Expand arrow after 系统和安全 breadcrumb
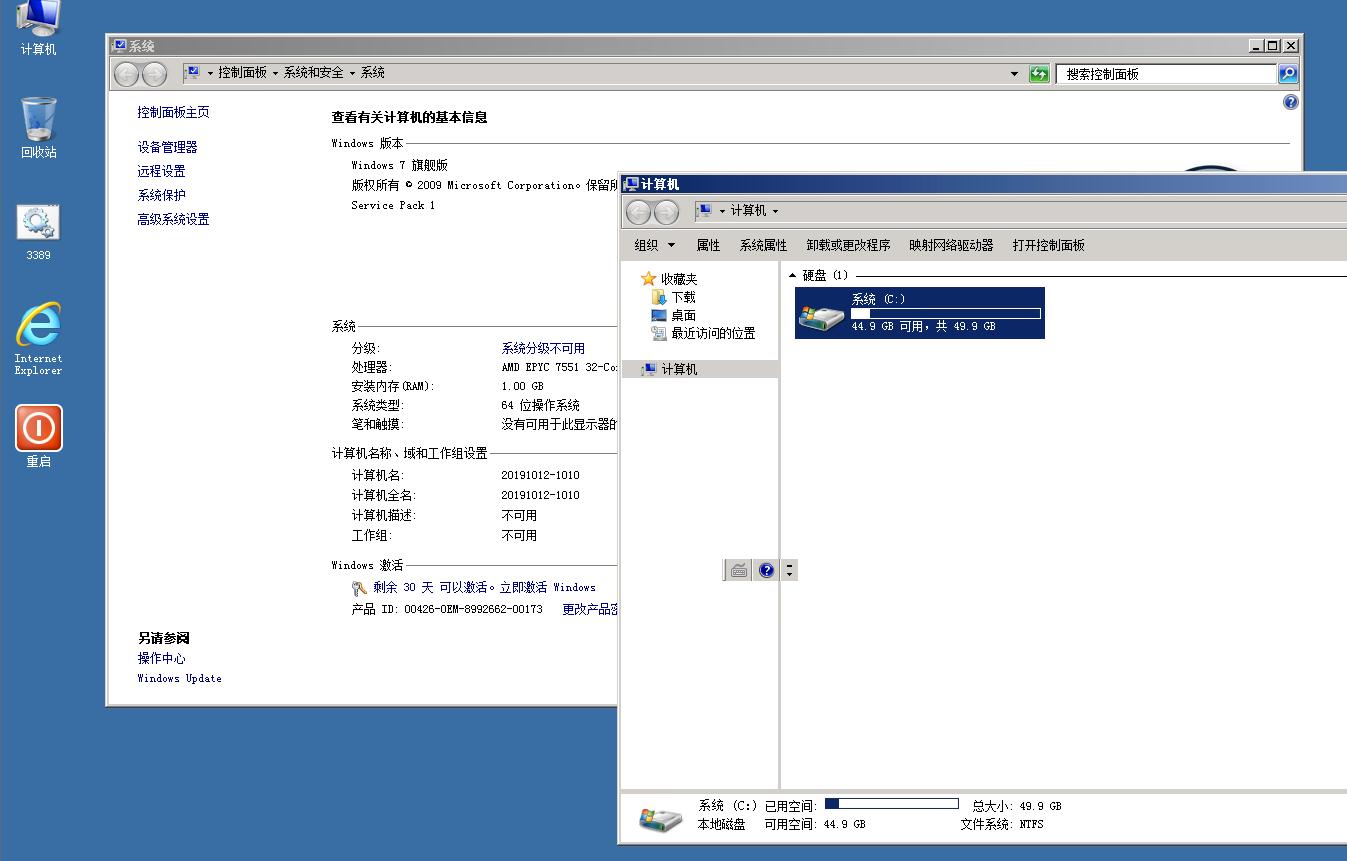This screenshot has height=861, width=1347. 352,73
